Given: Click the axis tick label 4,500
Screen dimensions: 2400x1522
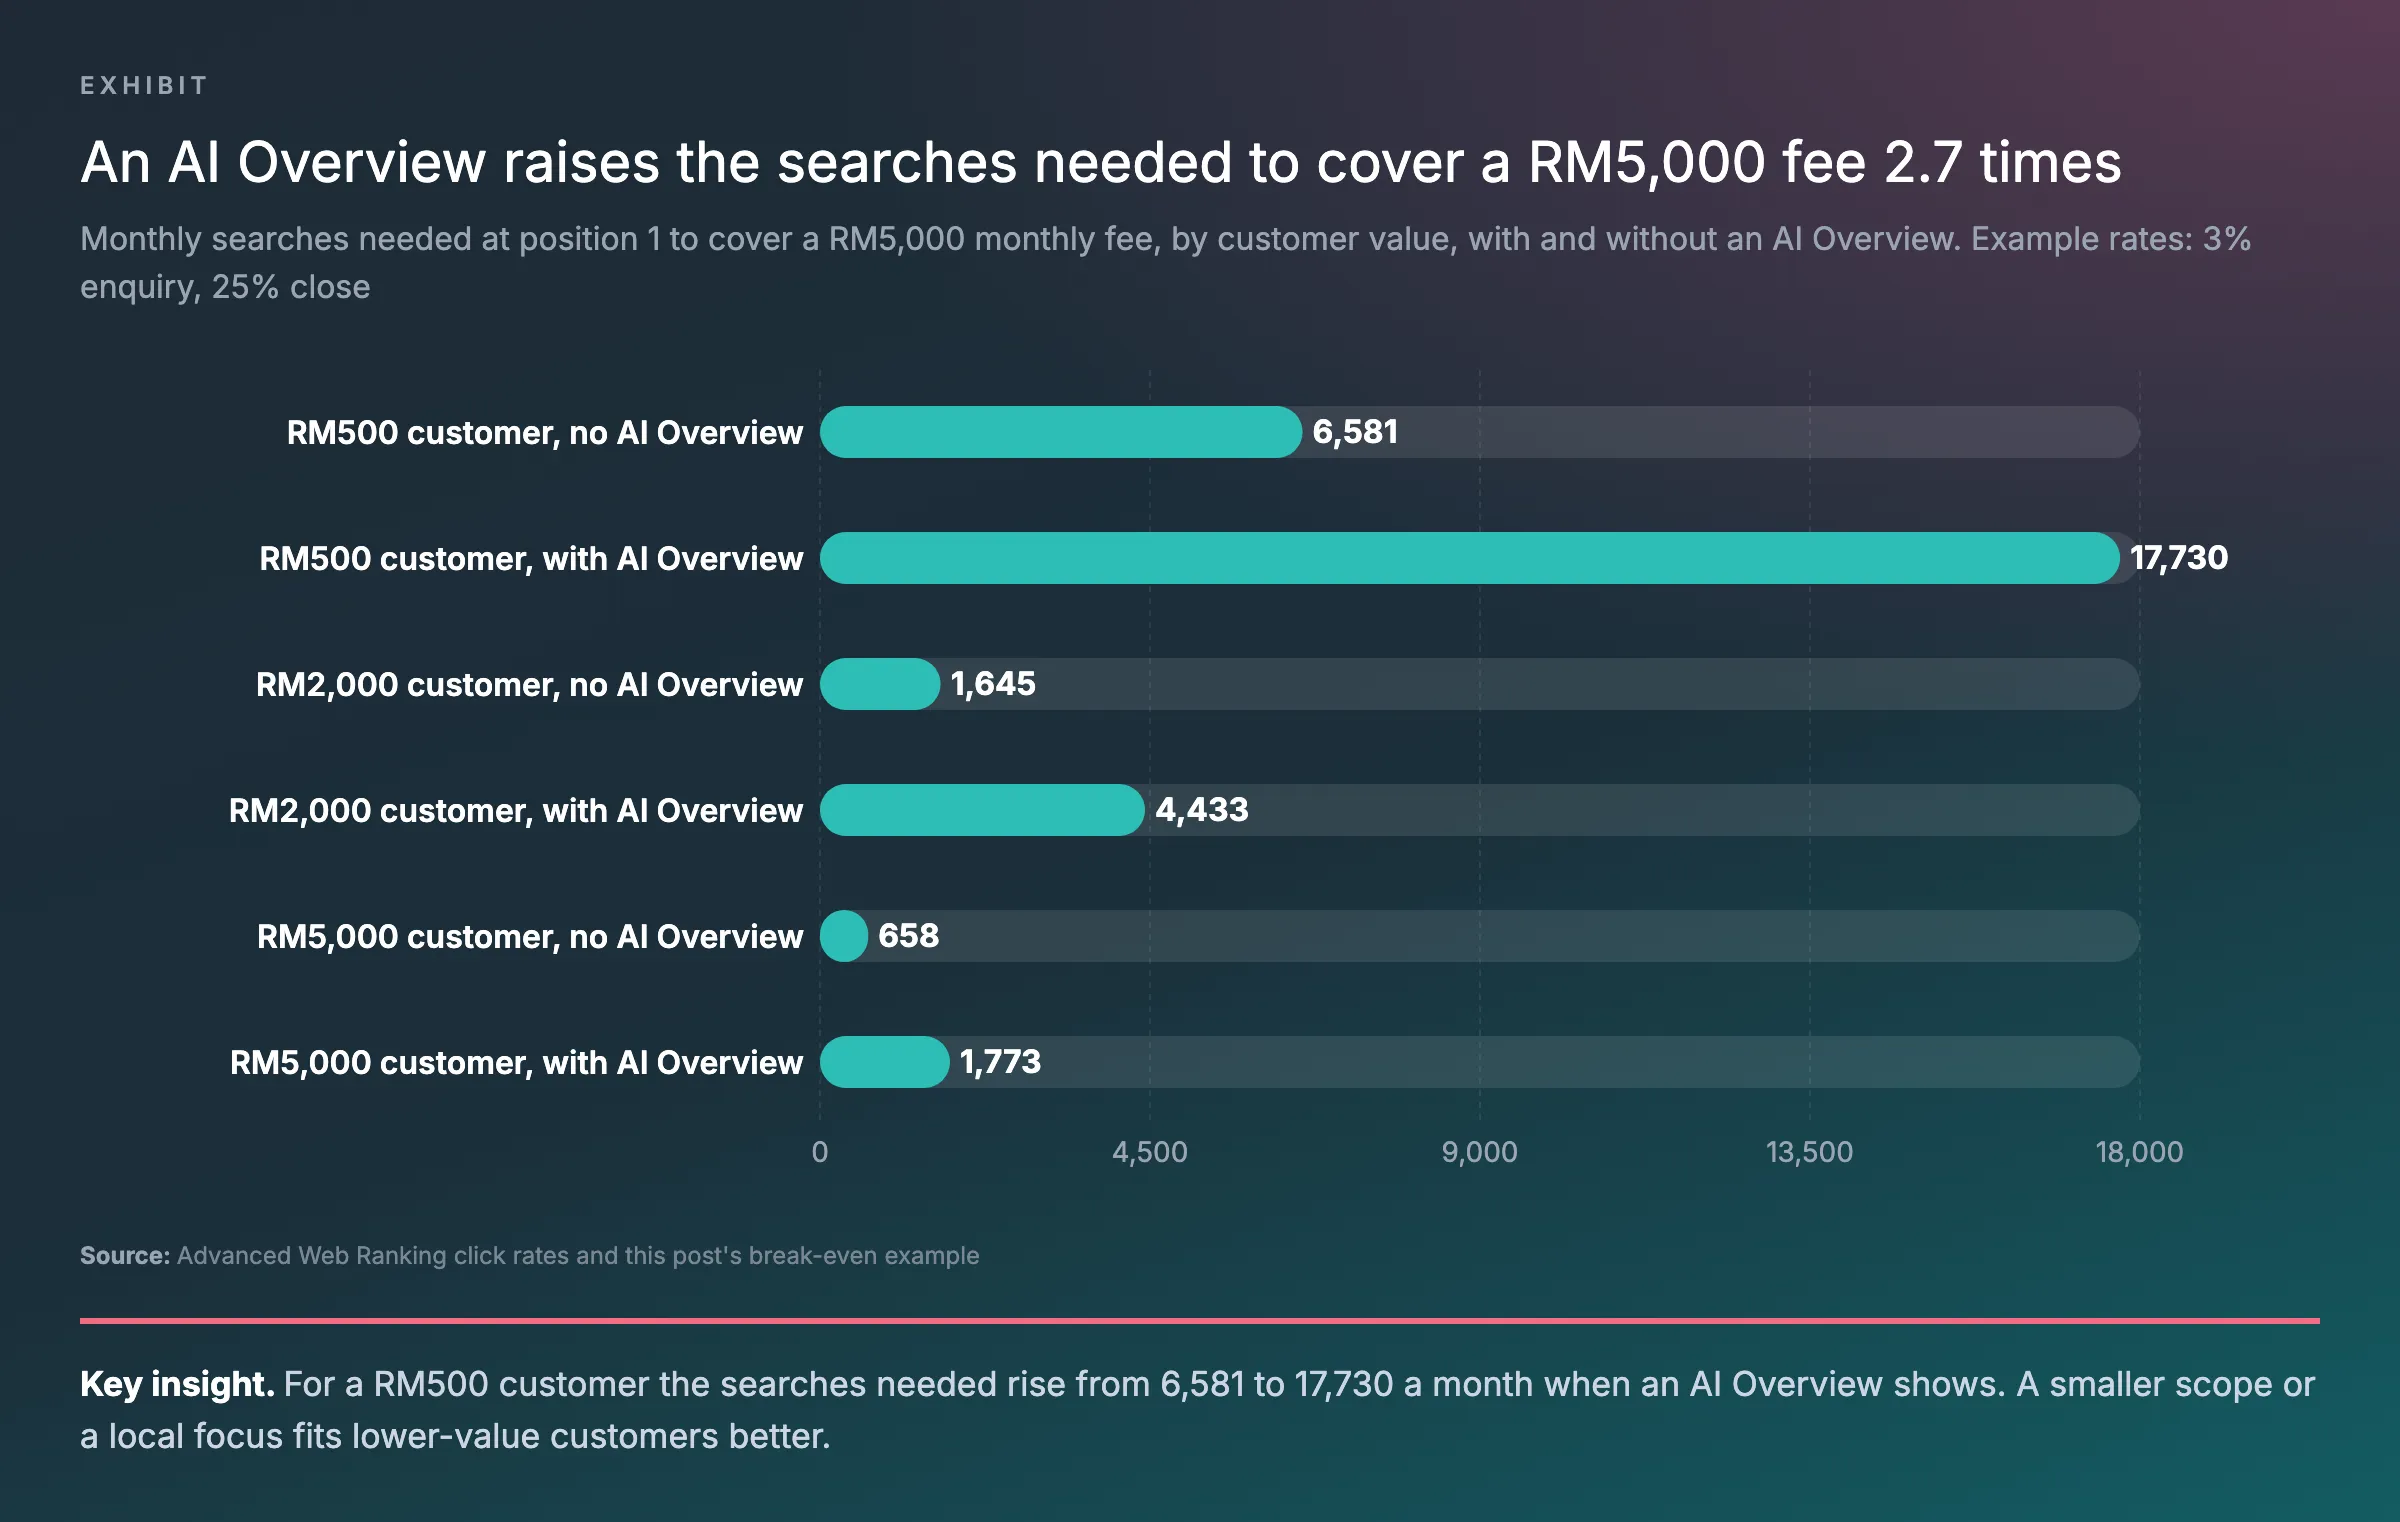Looking at the screenshot, I should 1150,1152.
